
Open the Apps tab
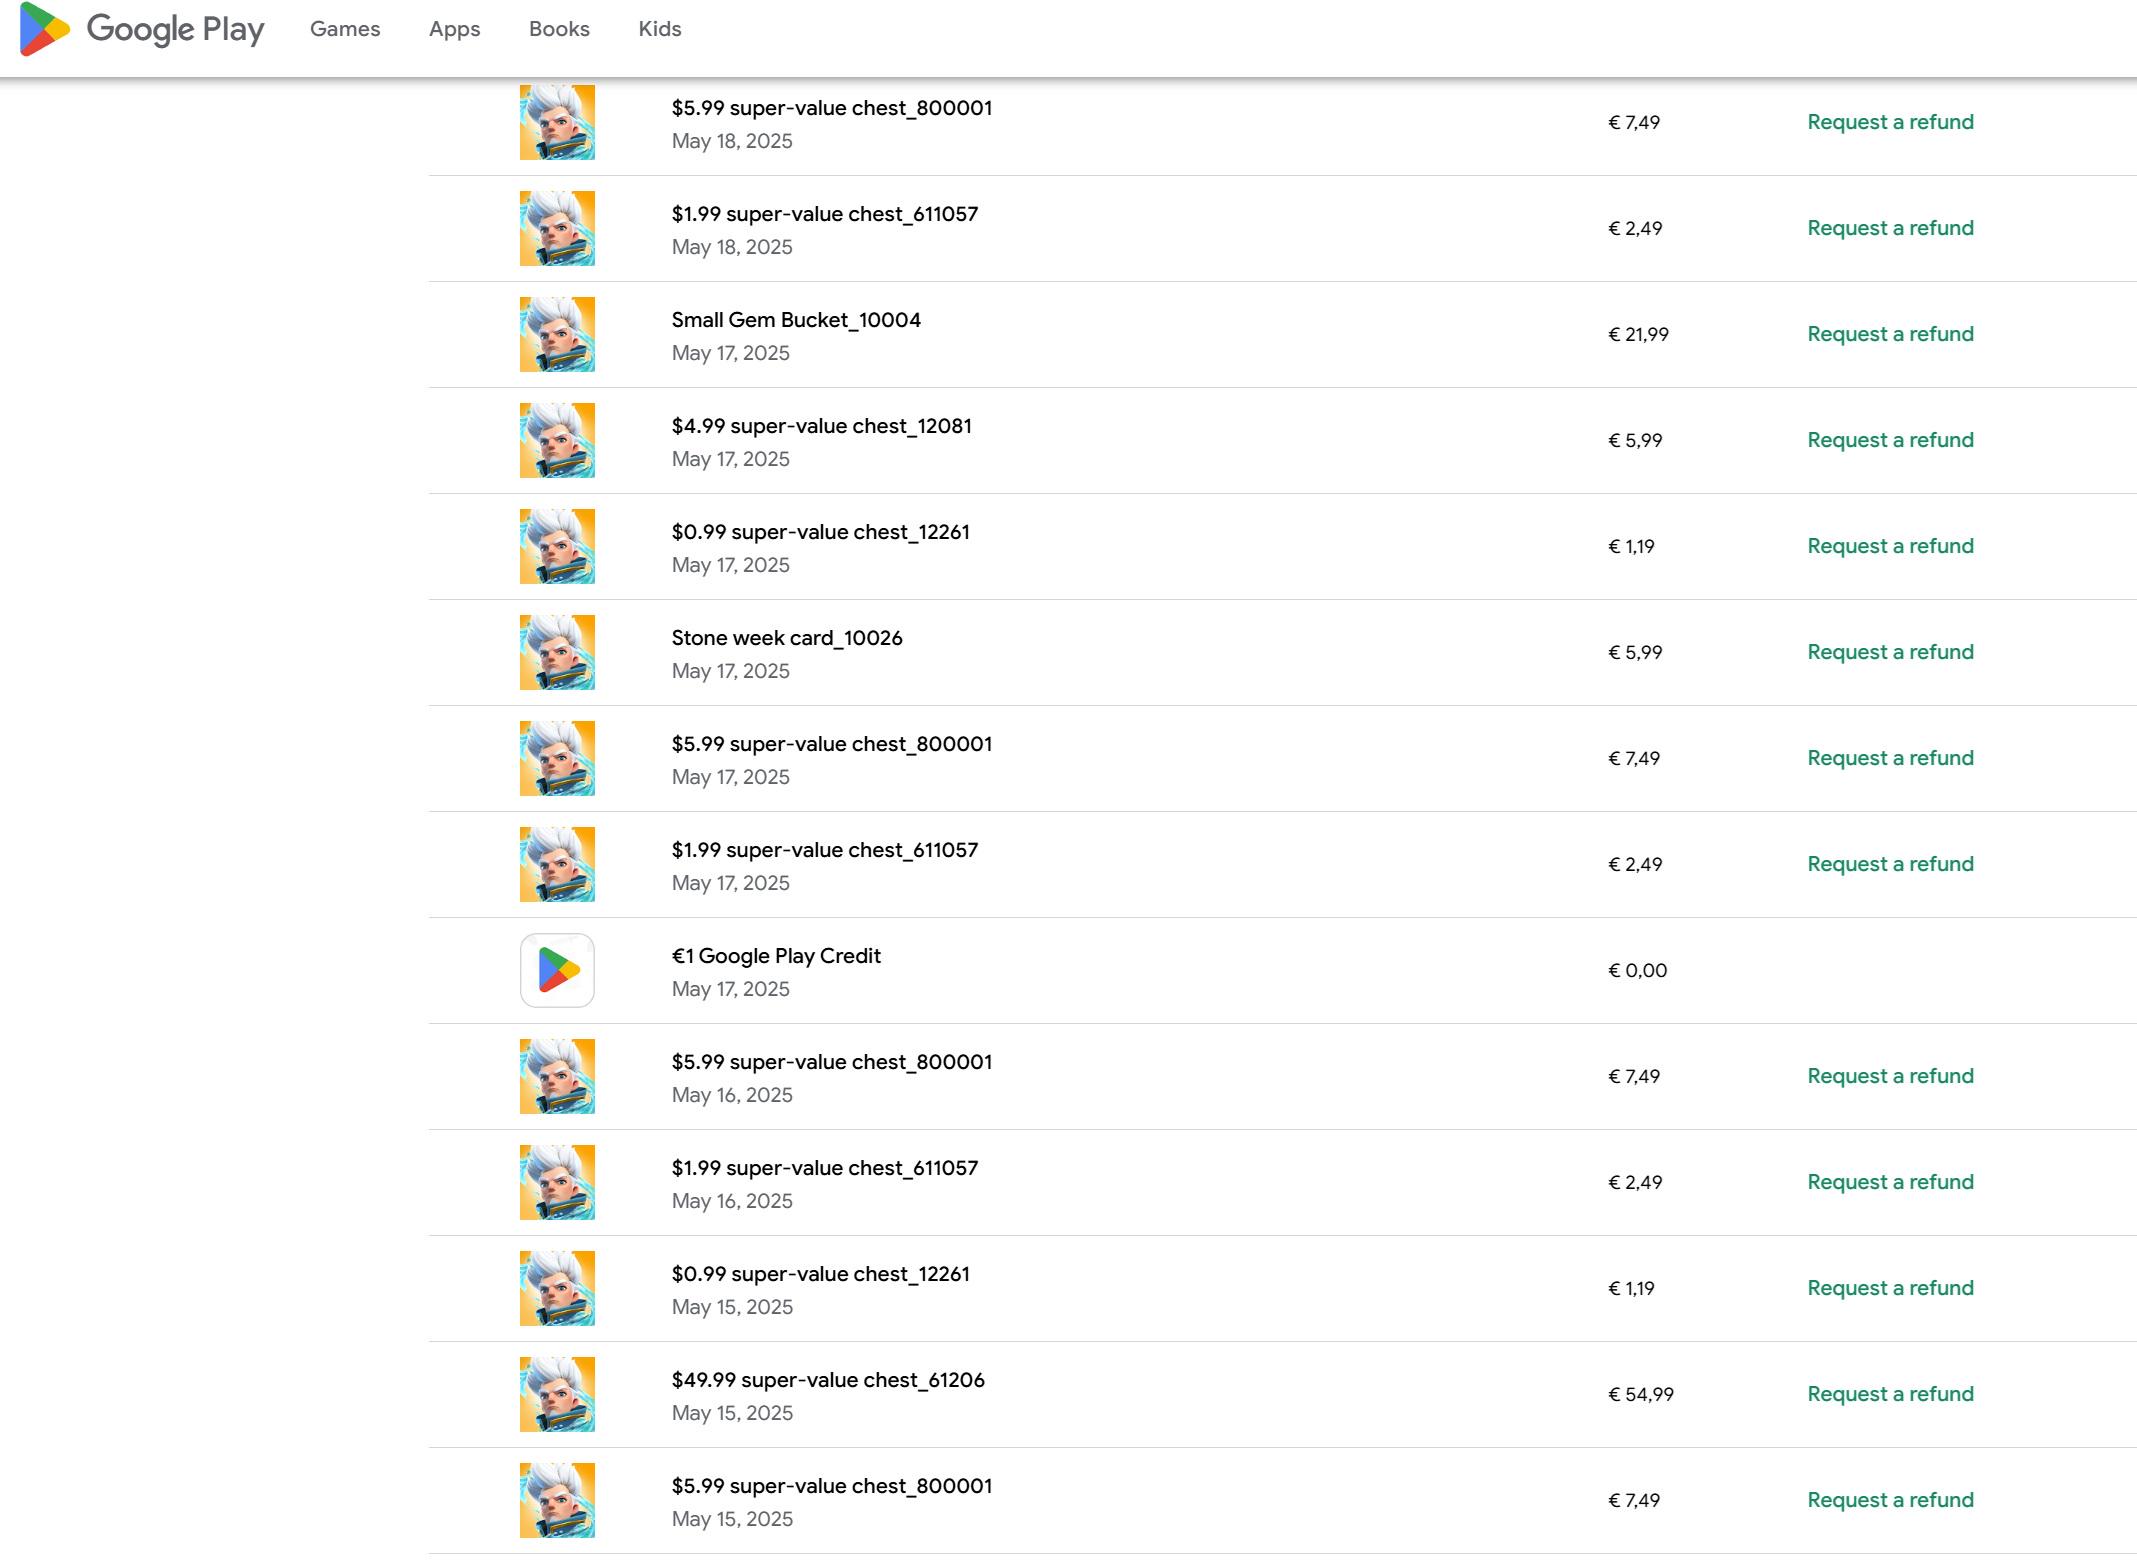pos(454,29)
